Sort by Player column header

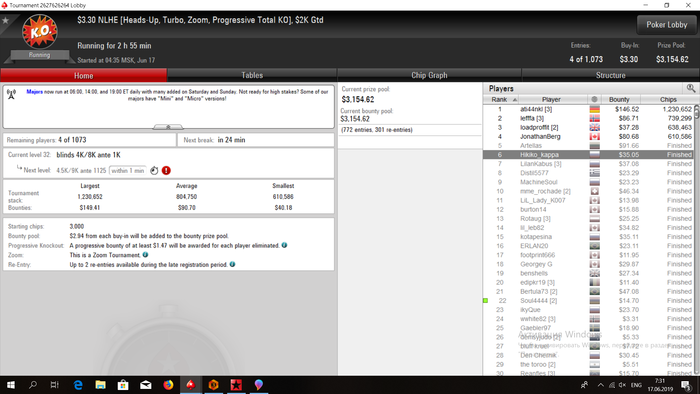point(551,100)
